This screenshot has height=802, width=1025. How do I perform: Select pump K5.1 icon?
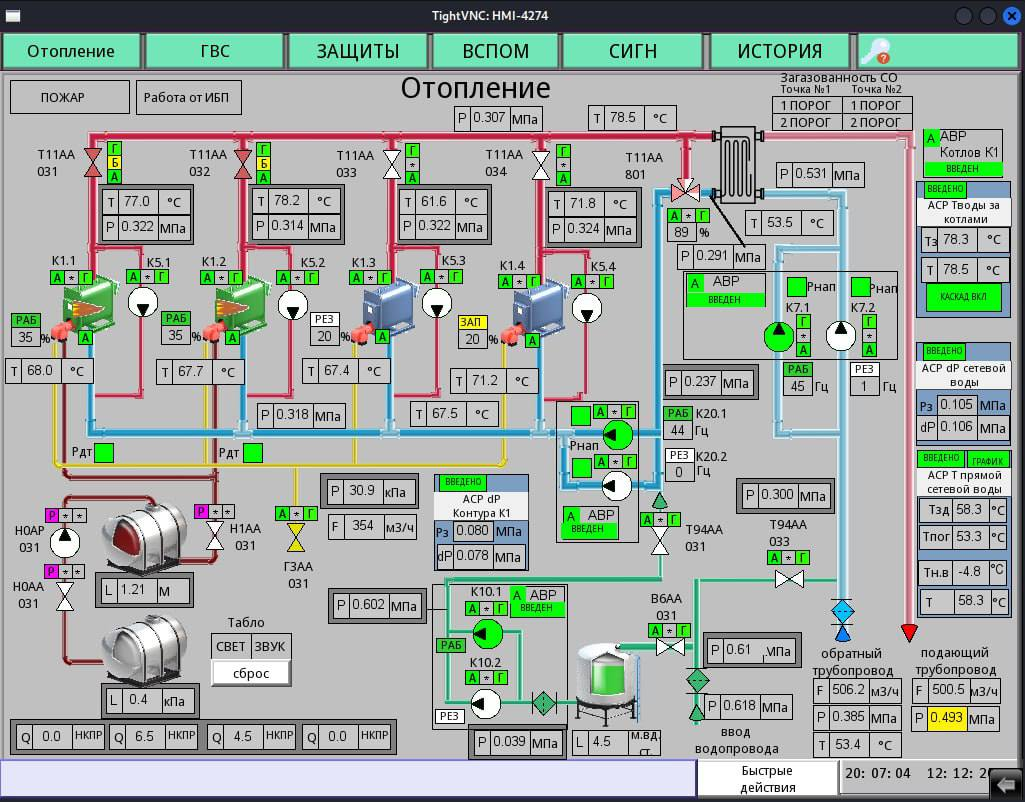[143, 303]
